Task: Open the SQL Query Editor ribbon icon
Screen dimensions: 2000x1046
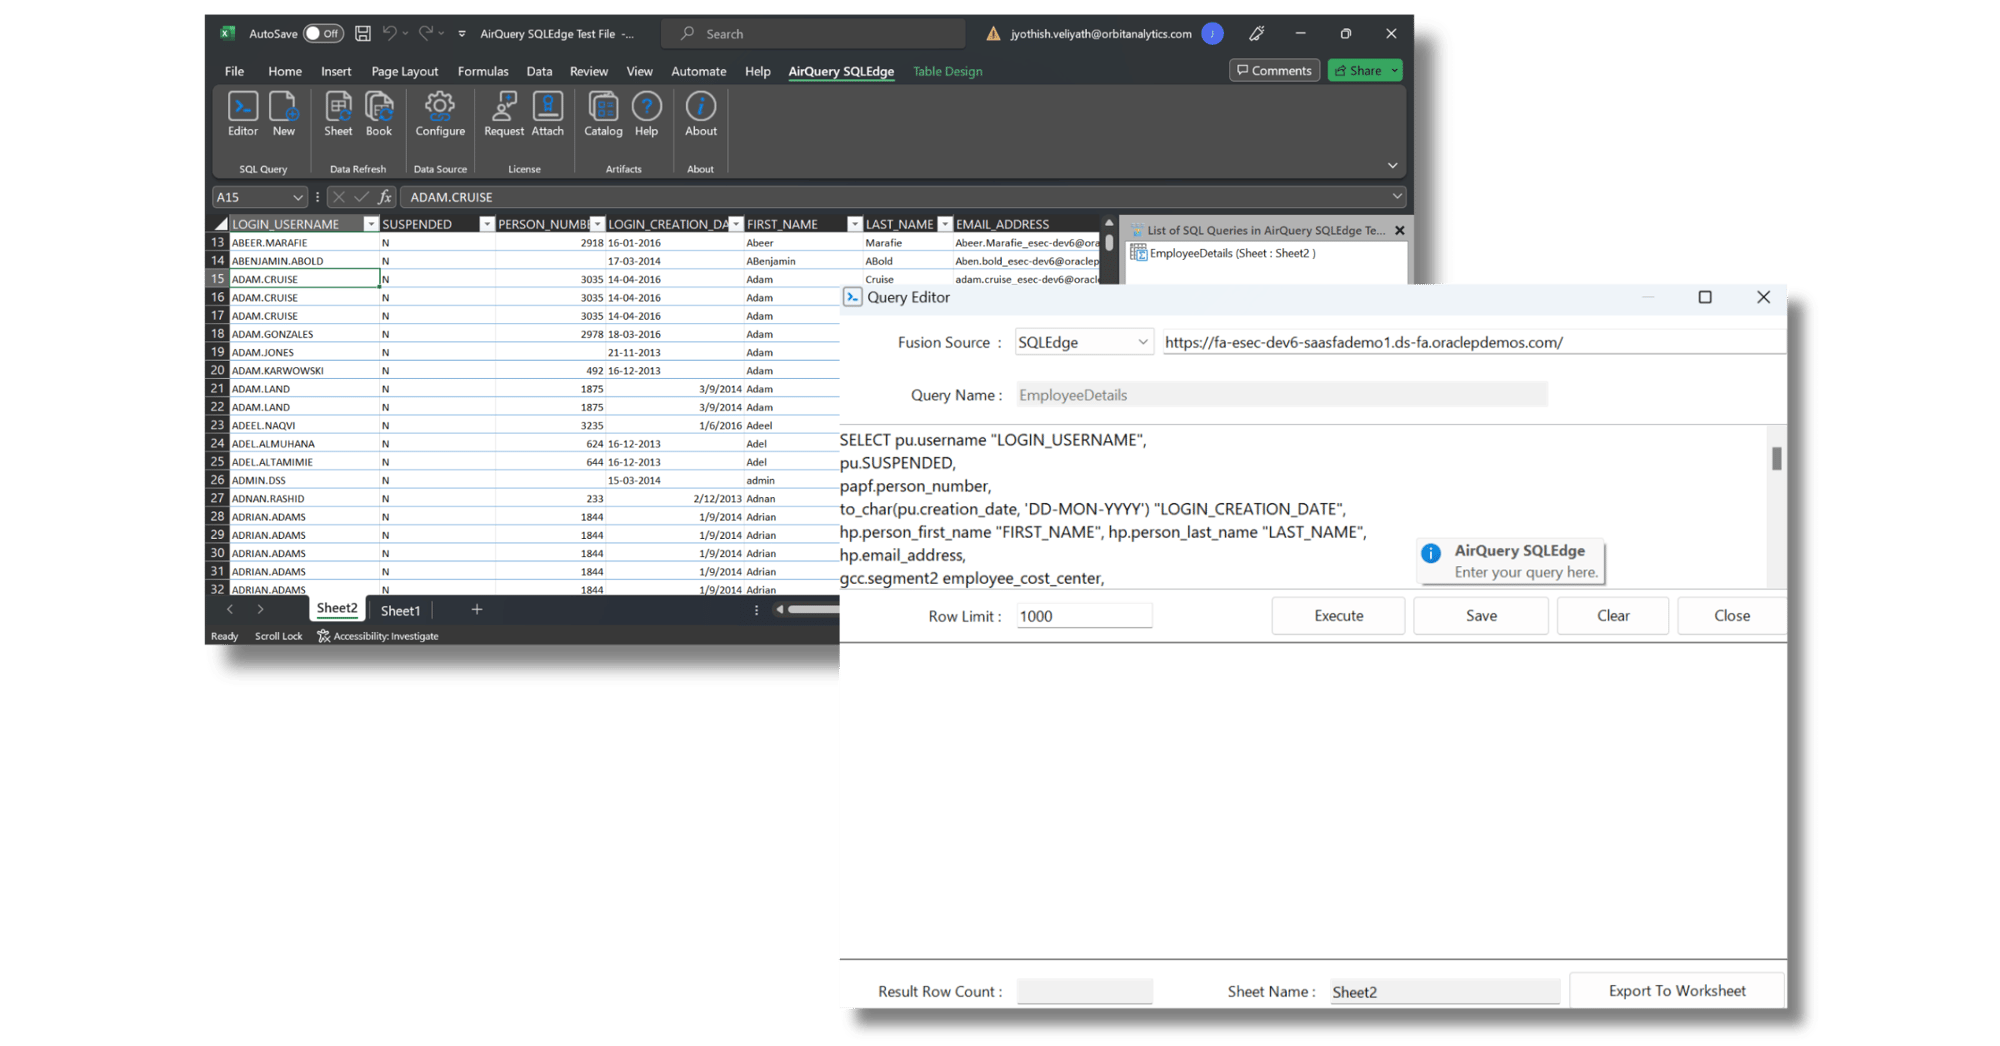Action: (242, 114)
